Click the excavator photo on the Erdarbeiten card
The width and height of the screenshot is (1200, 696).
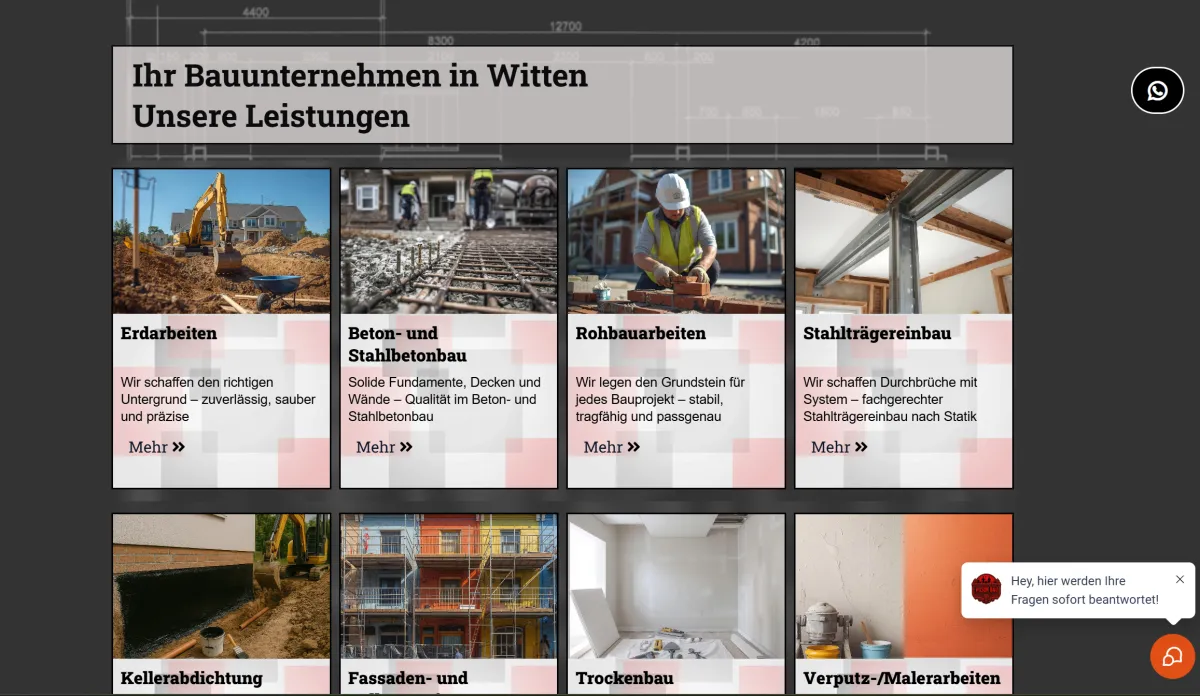(221, 240)
